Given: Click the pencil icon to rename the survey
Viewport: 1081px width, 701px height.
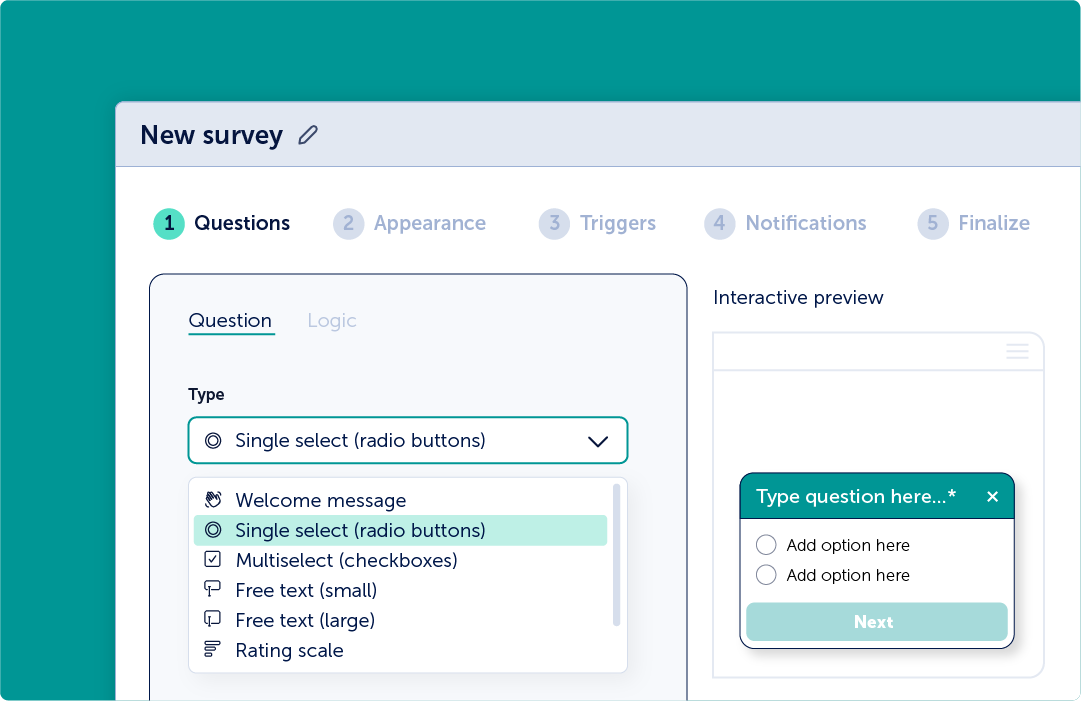Looking at the screenshot, I should tap(308, 134).
